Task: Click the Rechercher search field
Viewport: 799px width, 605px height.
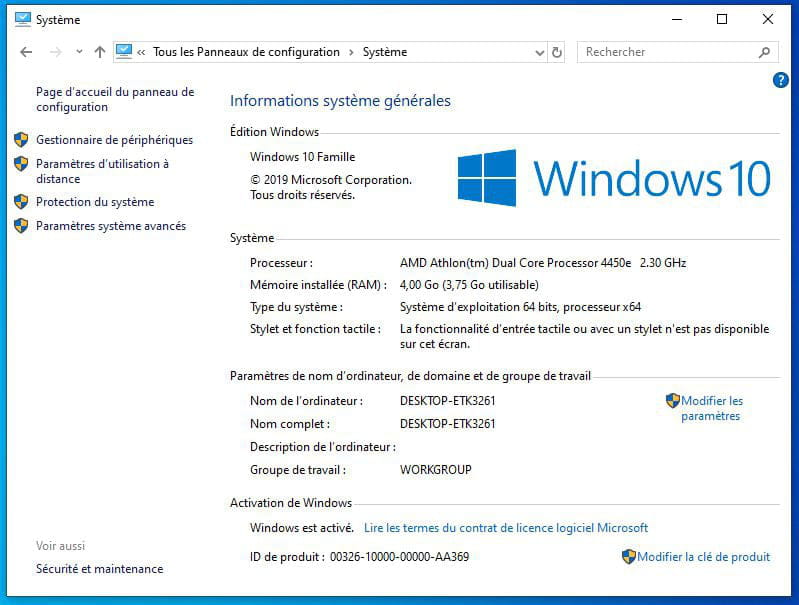Action: coord(677,52)
